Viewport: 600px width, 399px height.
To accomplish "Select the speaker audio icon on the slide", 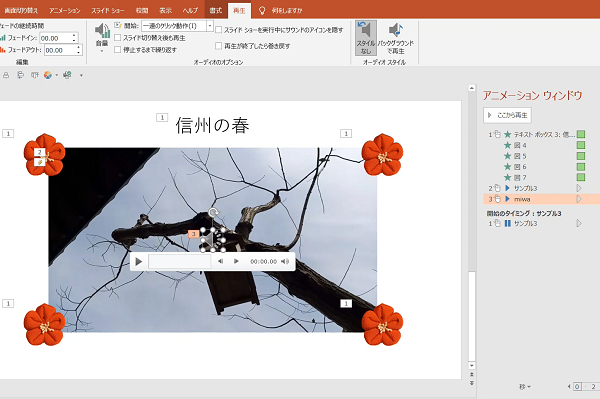I will [x=213, y=239].
